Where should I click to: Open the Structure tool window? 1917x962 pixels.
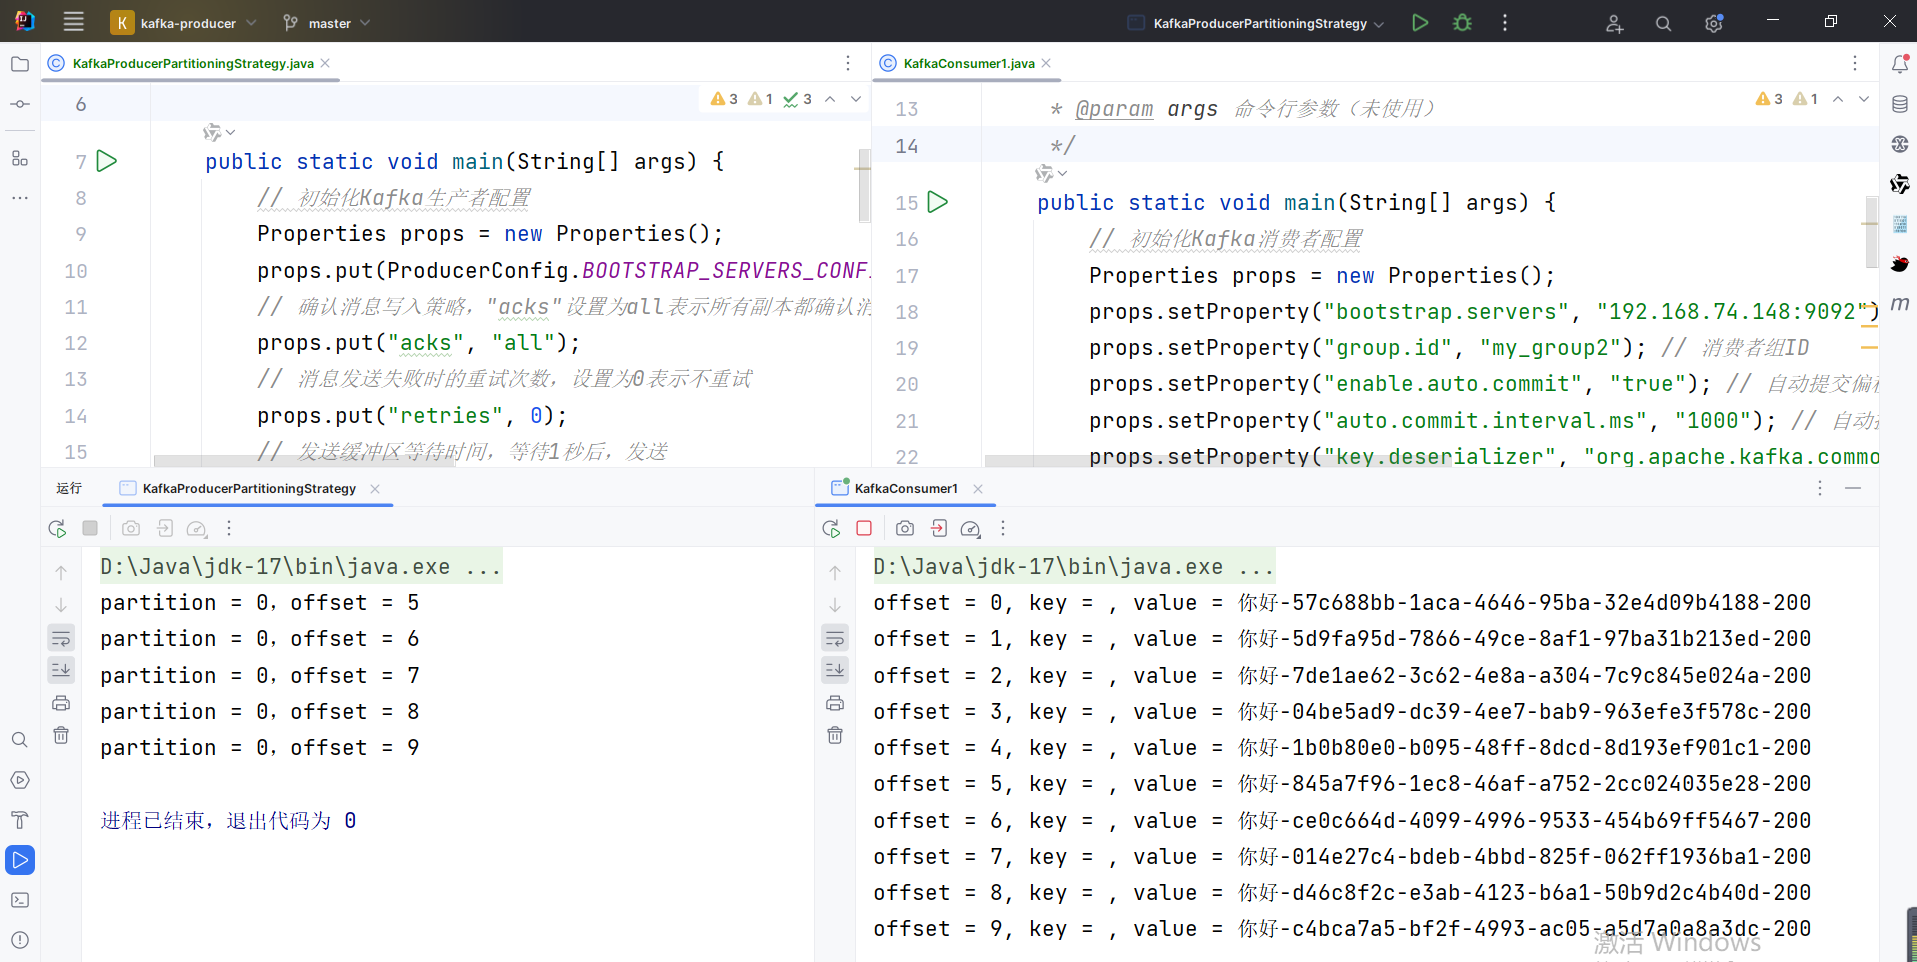point(20,158)
